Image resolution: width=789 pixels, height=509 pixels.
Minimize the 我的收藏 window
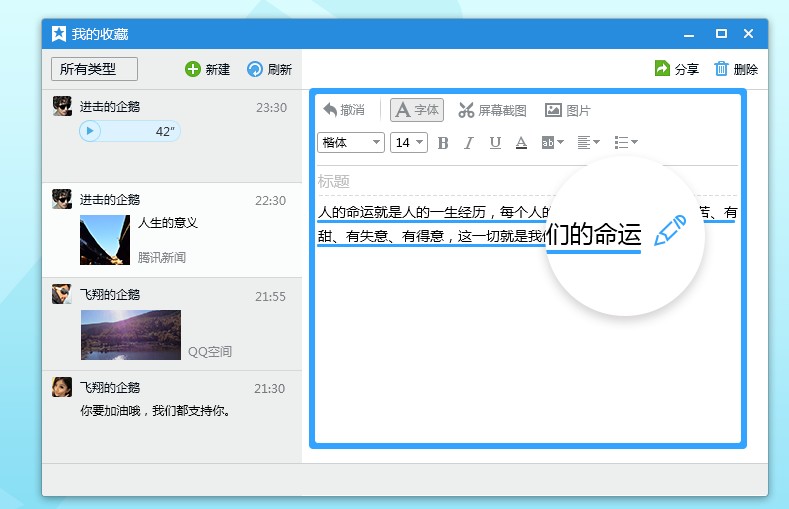pos(689,34)
